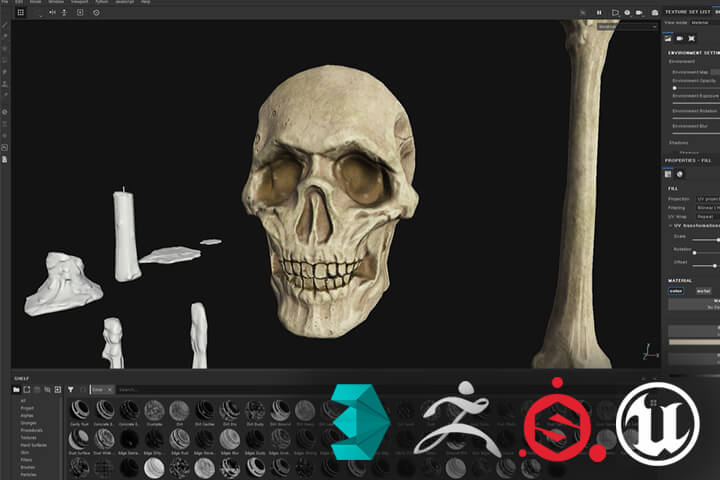Select the Dust Surface shelf thumbnail

coord(80,440)
